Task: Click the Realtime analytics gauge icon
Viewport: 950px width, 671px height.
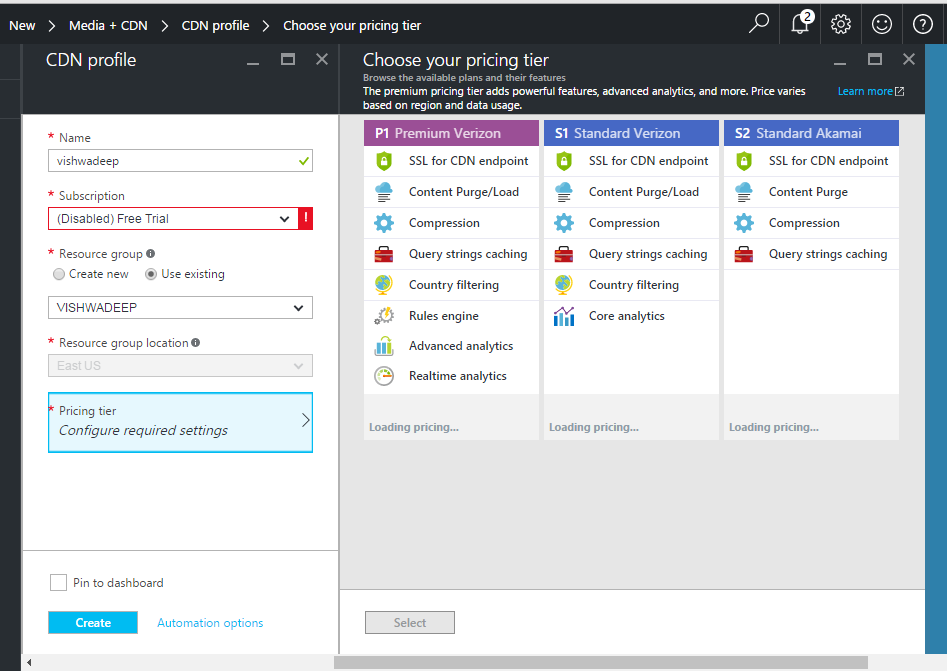Action: [x=384, y=376]
